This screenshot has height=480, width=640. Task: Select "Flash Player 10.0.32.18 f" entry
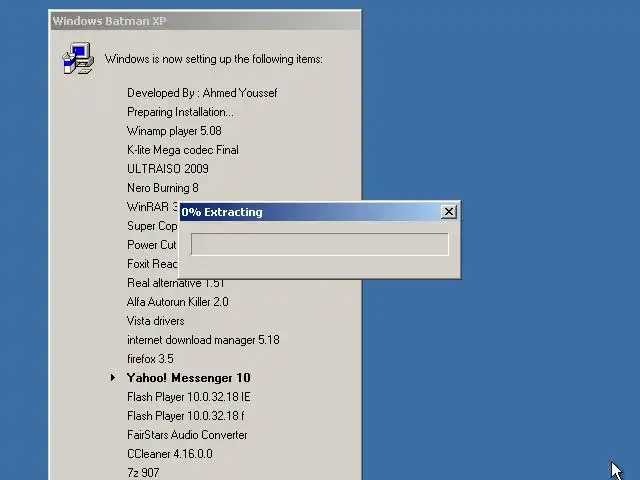pyautogui.click(x=186, y=416)
